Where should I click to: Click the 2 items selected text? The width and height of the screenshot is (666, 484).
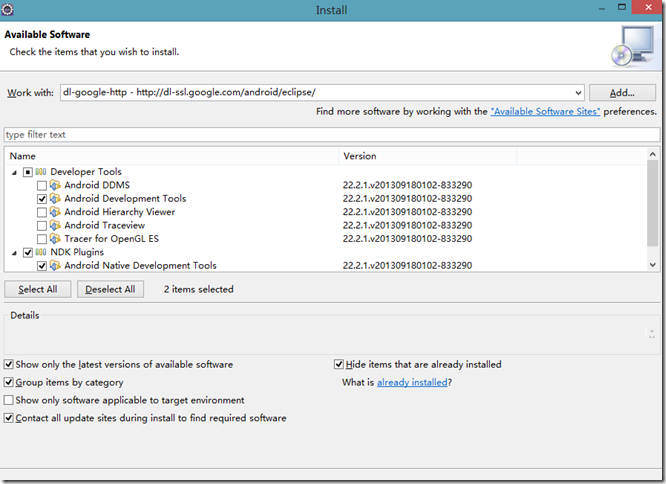point(199,289)
